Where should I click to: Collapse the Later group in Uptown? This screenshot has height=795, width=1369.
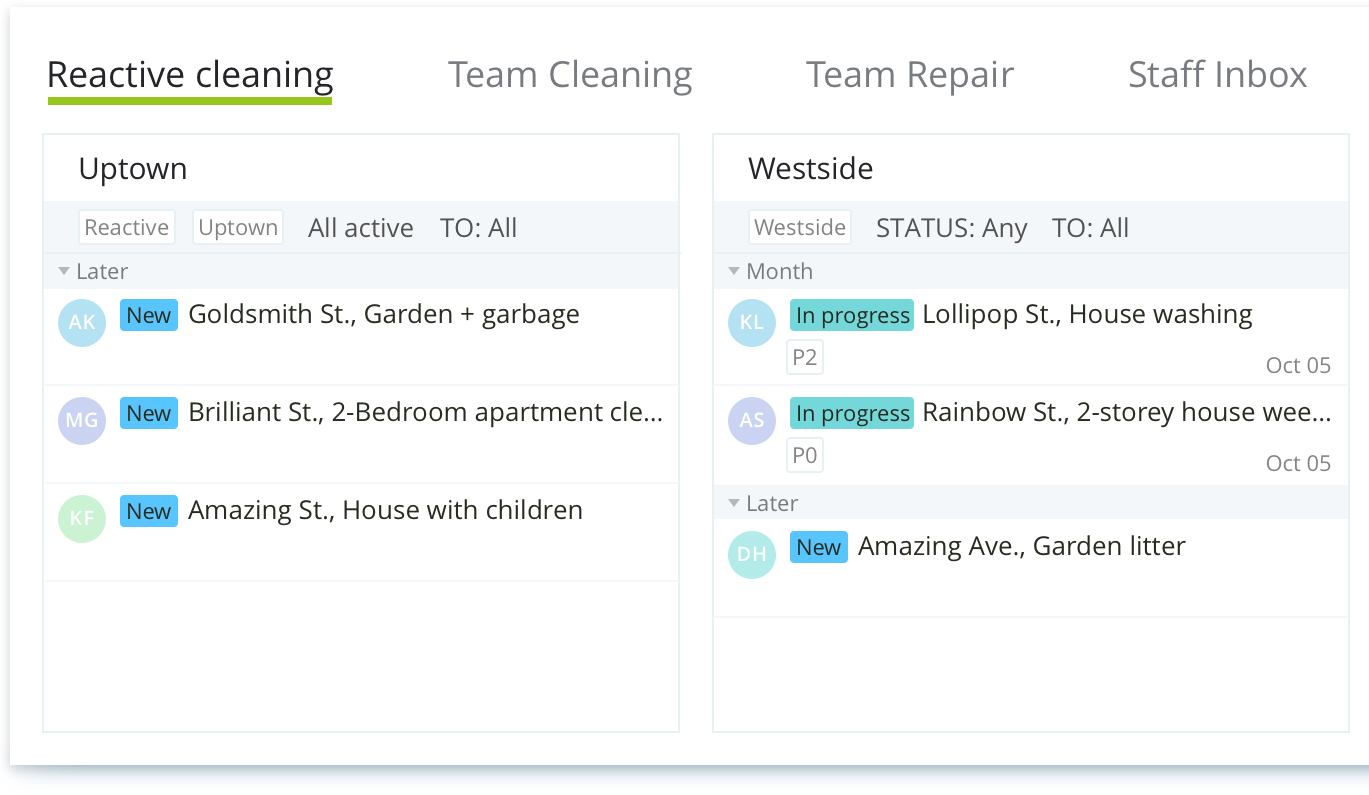click(64, 272)
